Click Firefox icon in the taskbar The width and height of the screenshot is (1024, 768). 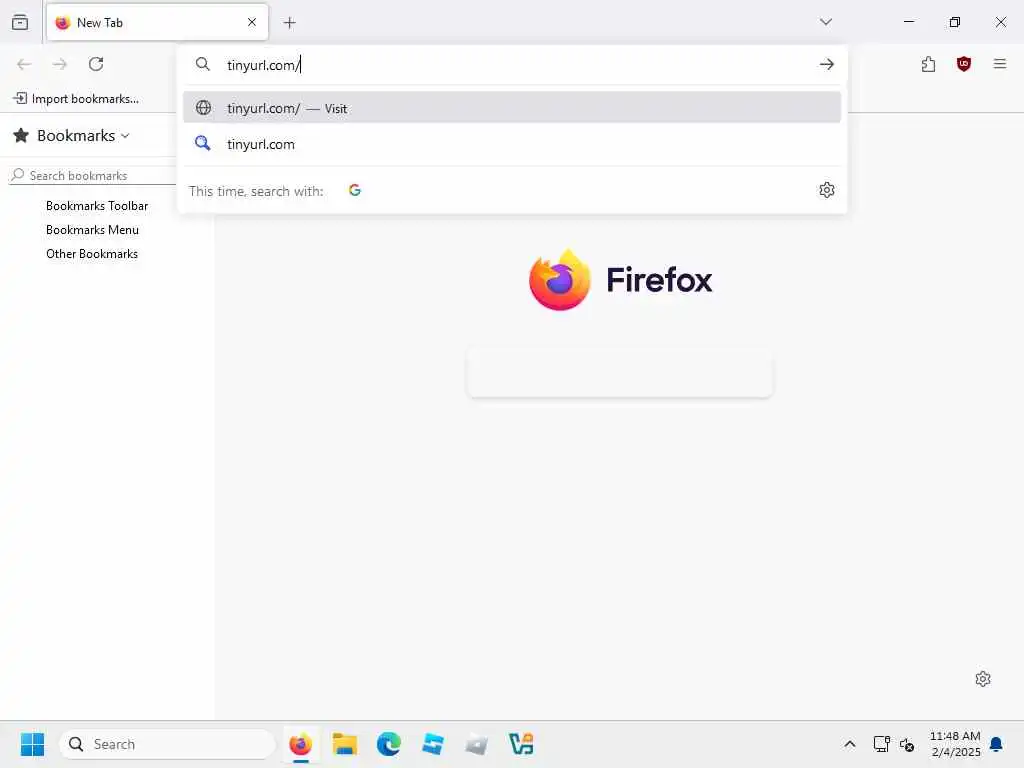300,744
